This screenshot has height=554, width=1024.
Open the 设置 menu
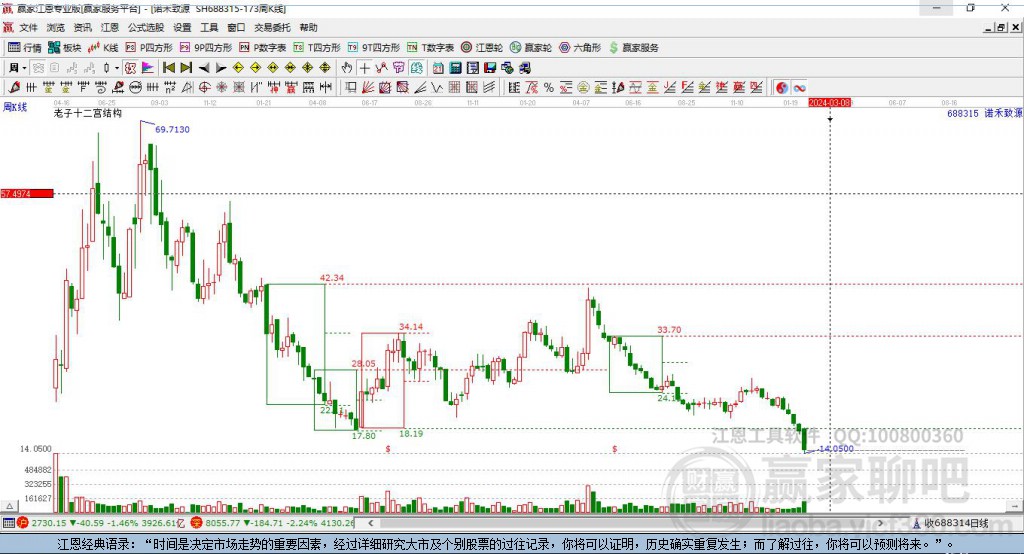[182, 27]
